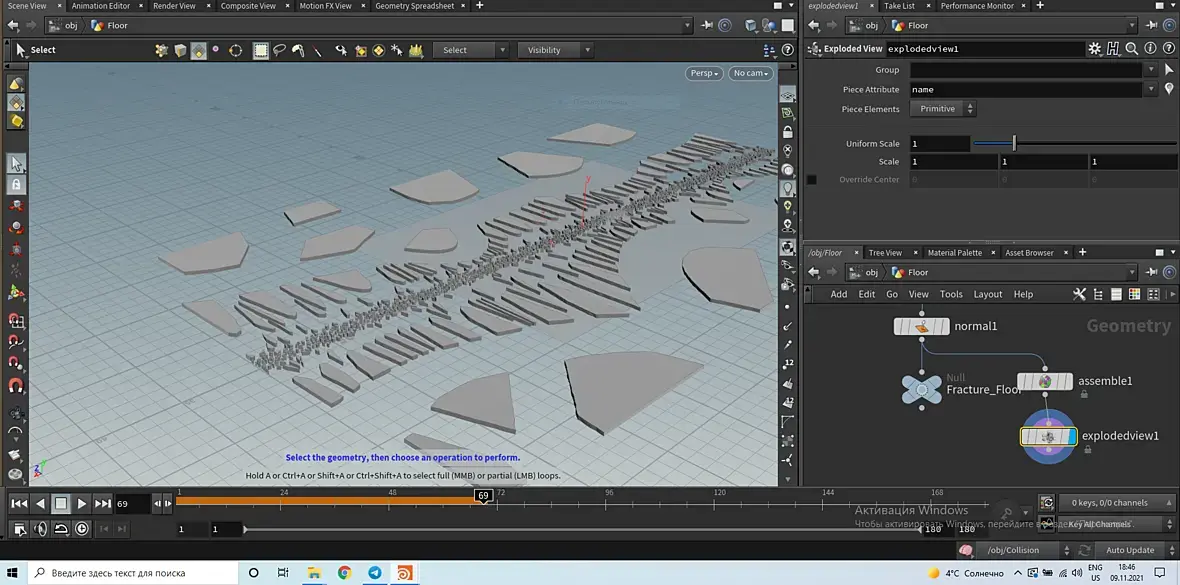Switch to the Geometry Spreadsheet tab
Image resolution: width=1180 pixels, height=585 pixels.
414,6
